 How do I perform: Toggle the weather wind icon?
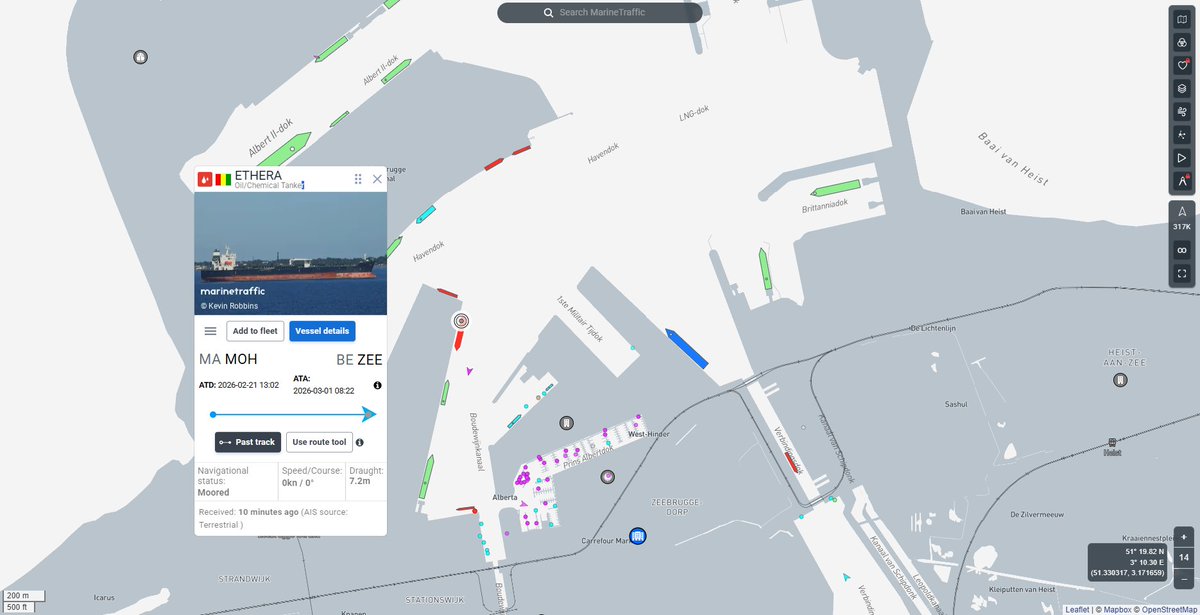1182,111
